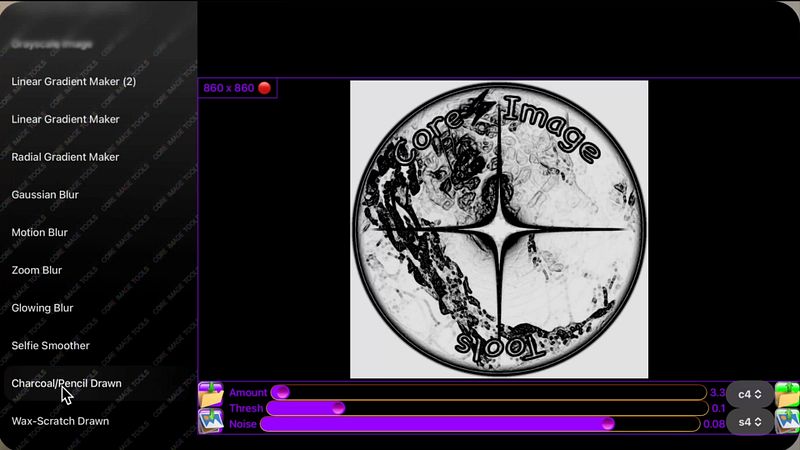
Task: Click the green photo export icon
Action: pos(787,421)
